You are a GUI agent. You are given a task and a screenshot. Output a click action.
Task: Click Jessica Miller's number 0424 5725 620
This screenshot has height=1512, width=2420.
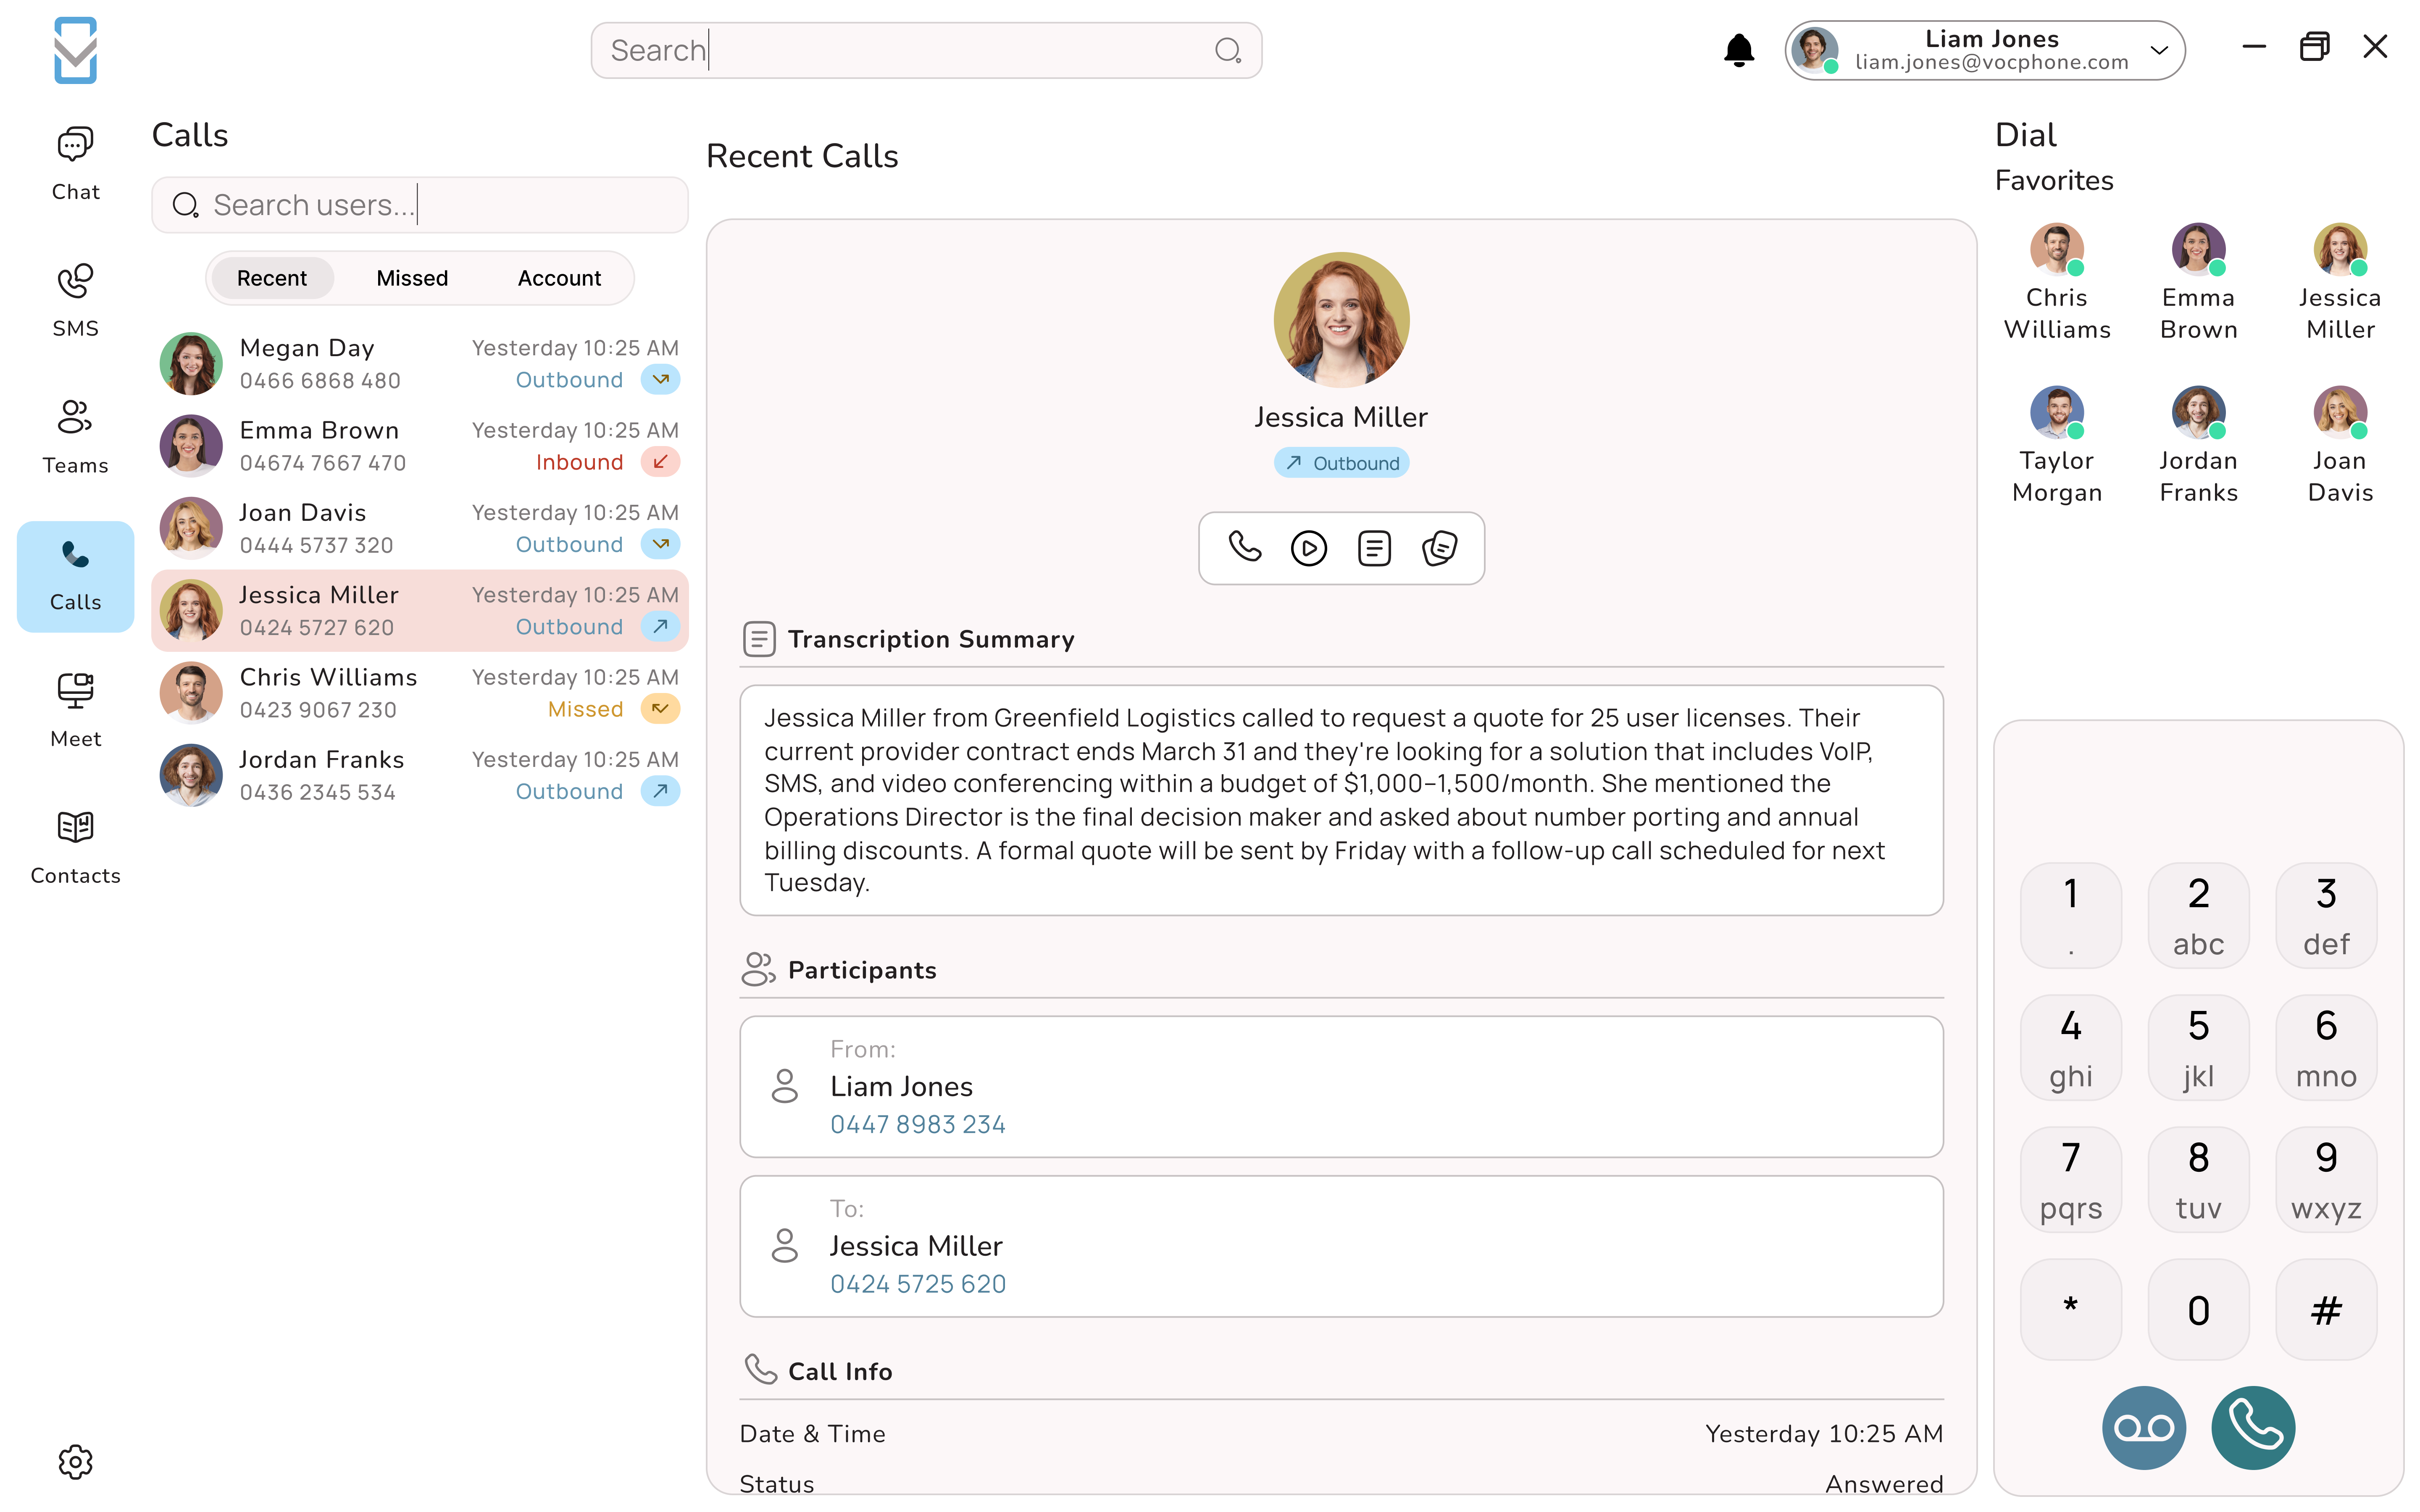(918, 1283)
